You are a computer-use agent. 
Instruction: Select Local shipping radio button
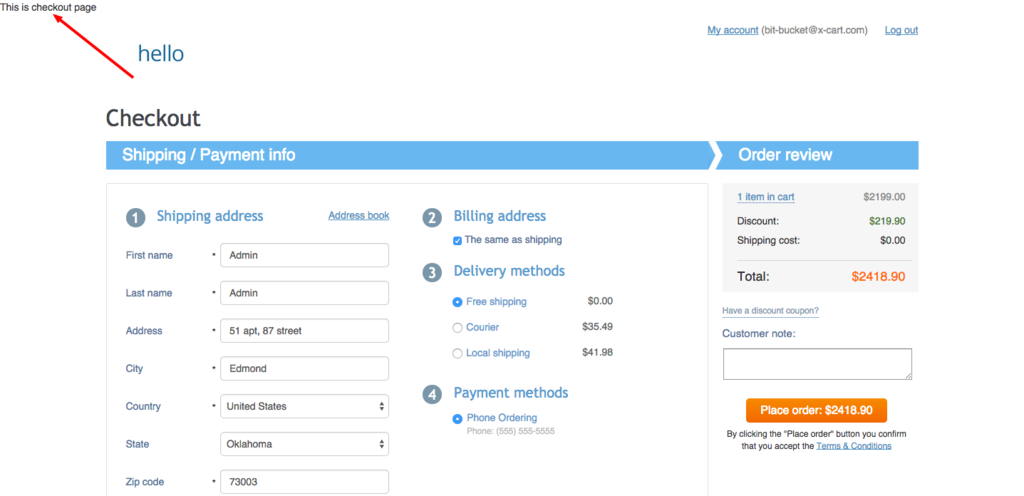[458, 354]
